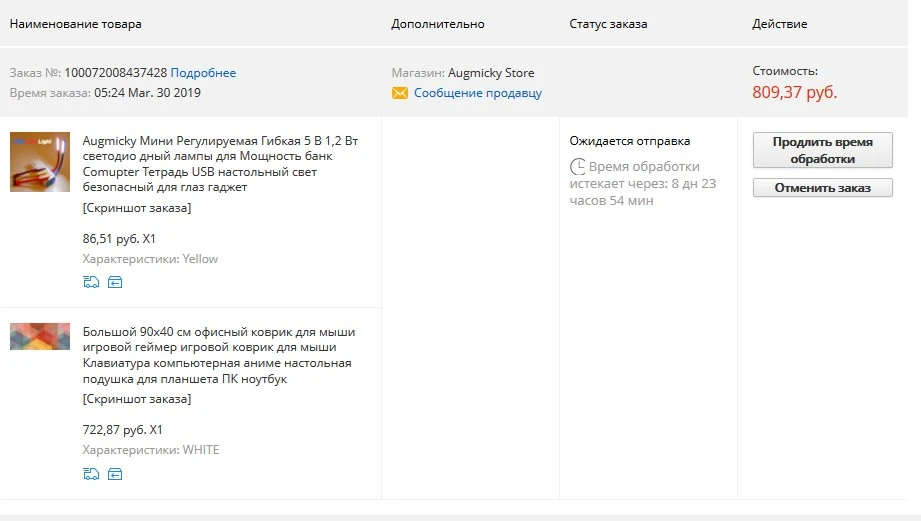921x521 pixels.
Task: Click the delivery truck icon under WHITE mouse pad item
Action: tap(91, 474)
